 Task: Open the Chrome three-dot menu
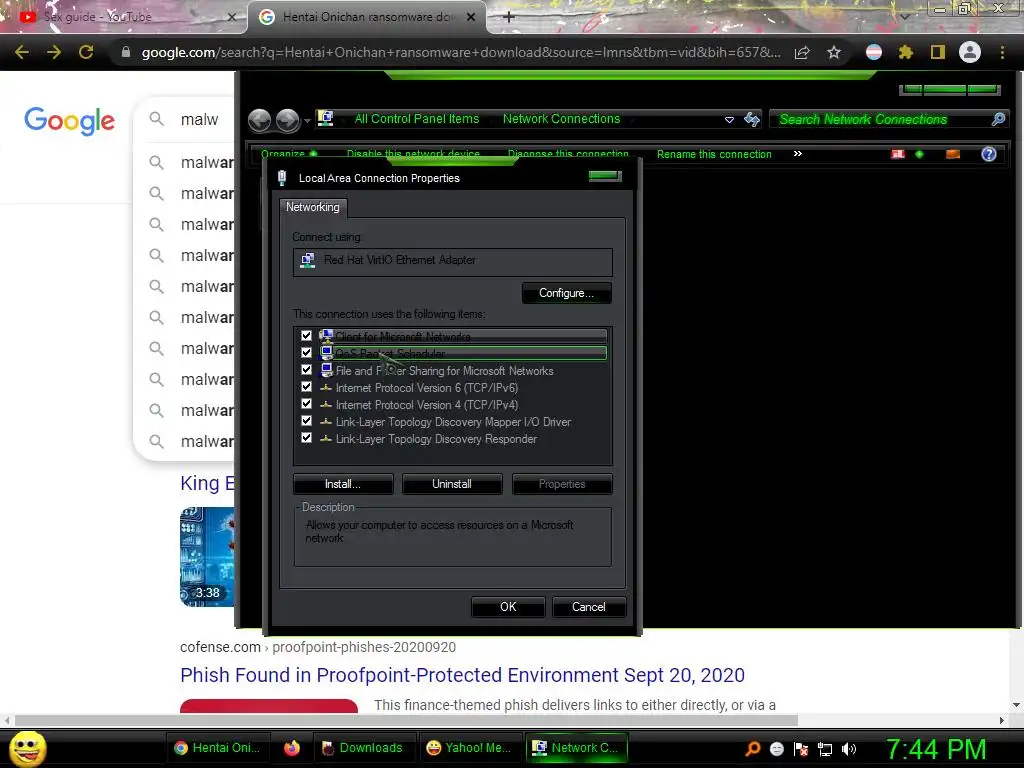tap(1002, 52)
